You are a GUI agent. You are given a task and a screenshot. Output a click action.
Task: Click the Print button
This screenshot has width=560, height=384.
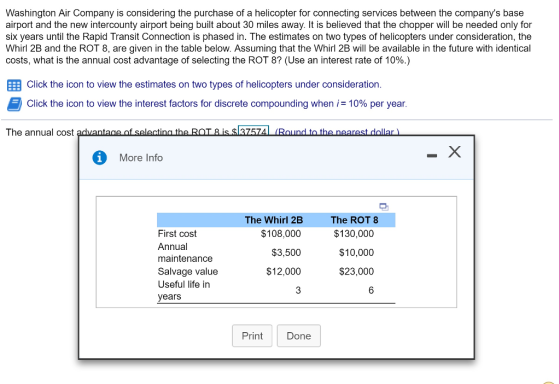[252, 336]
